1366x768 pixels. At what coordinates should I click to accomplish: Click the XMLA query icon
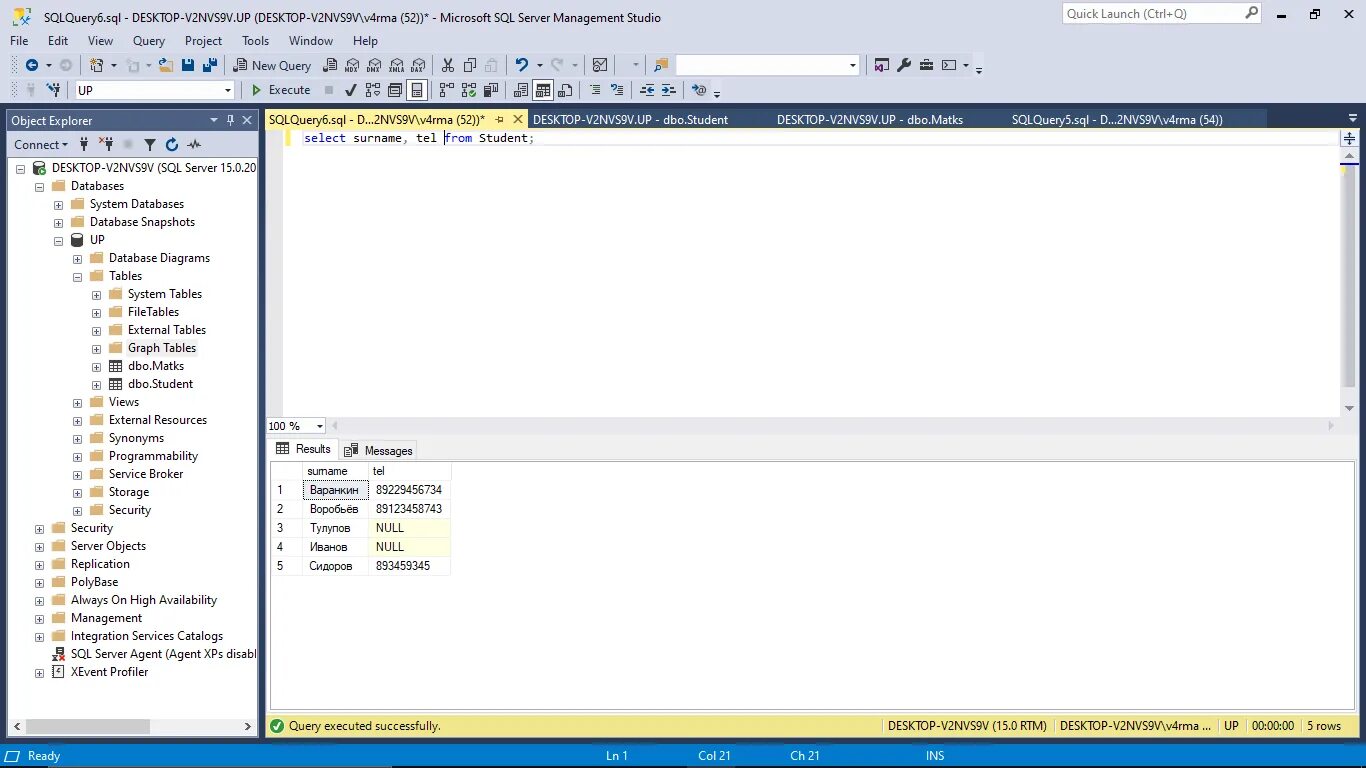tap(396, 65)
